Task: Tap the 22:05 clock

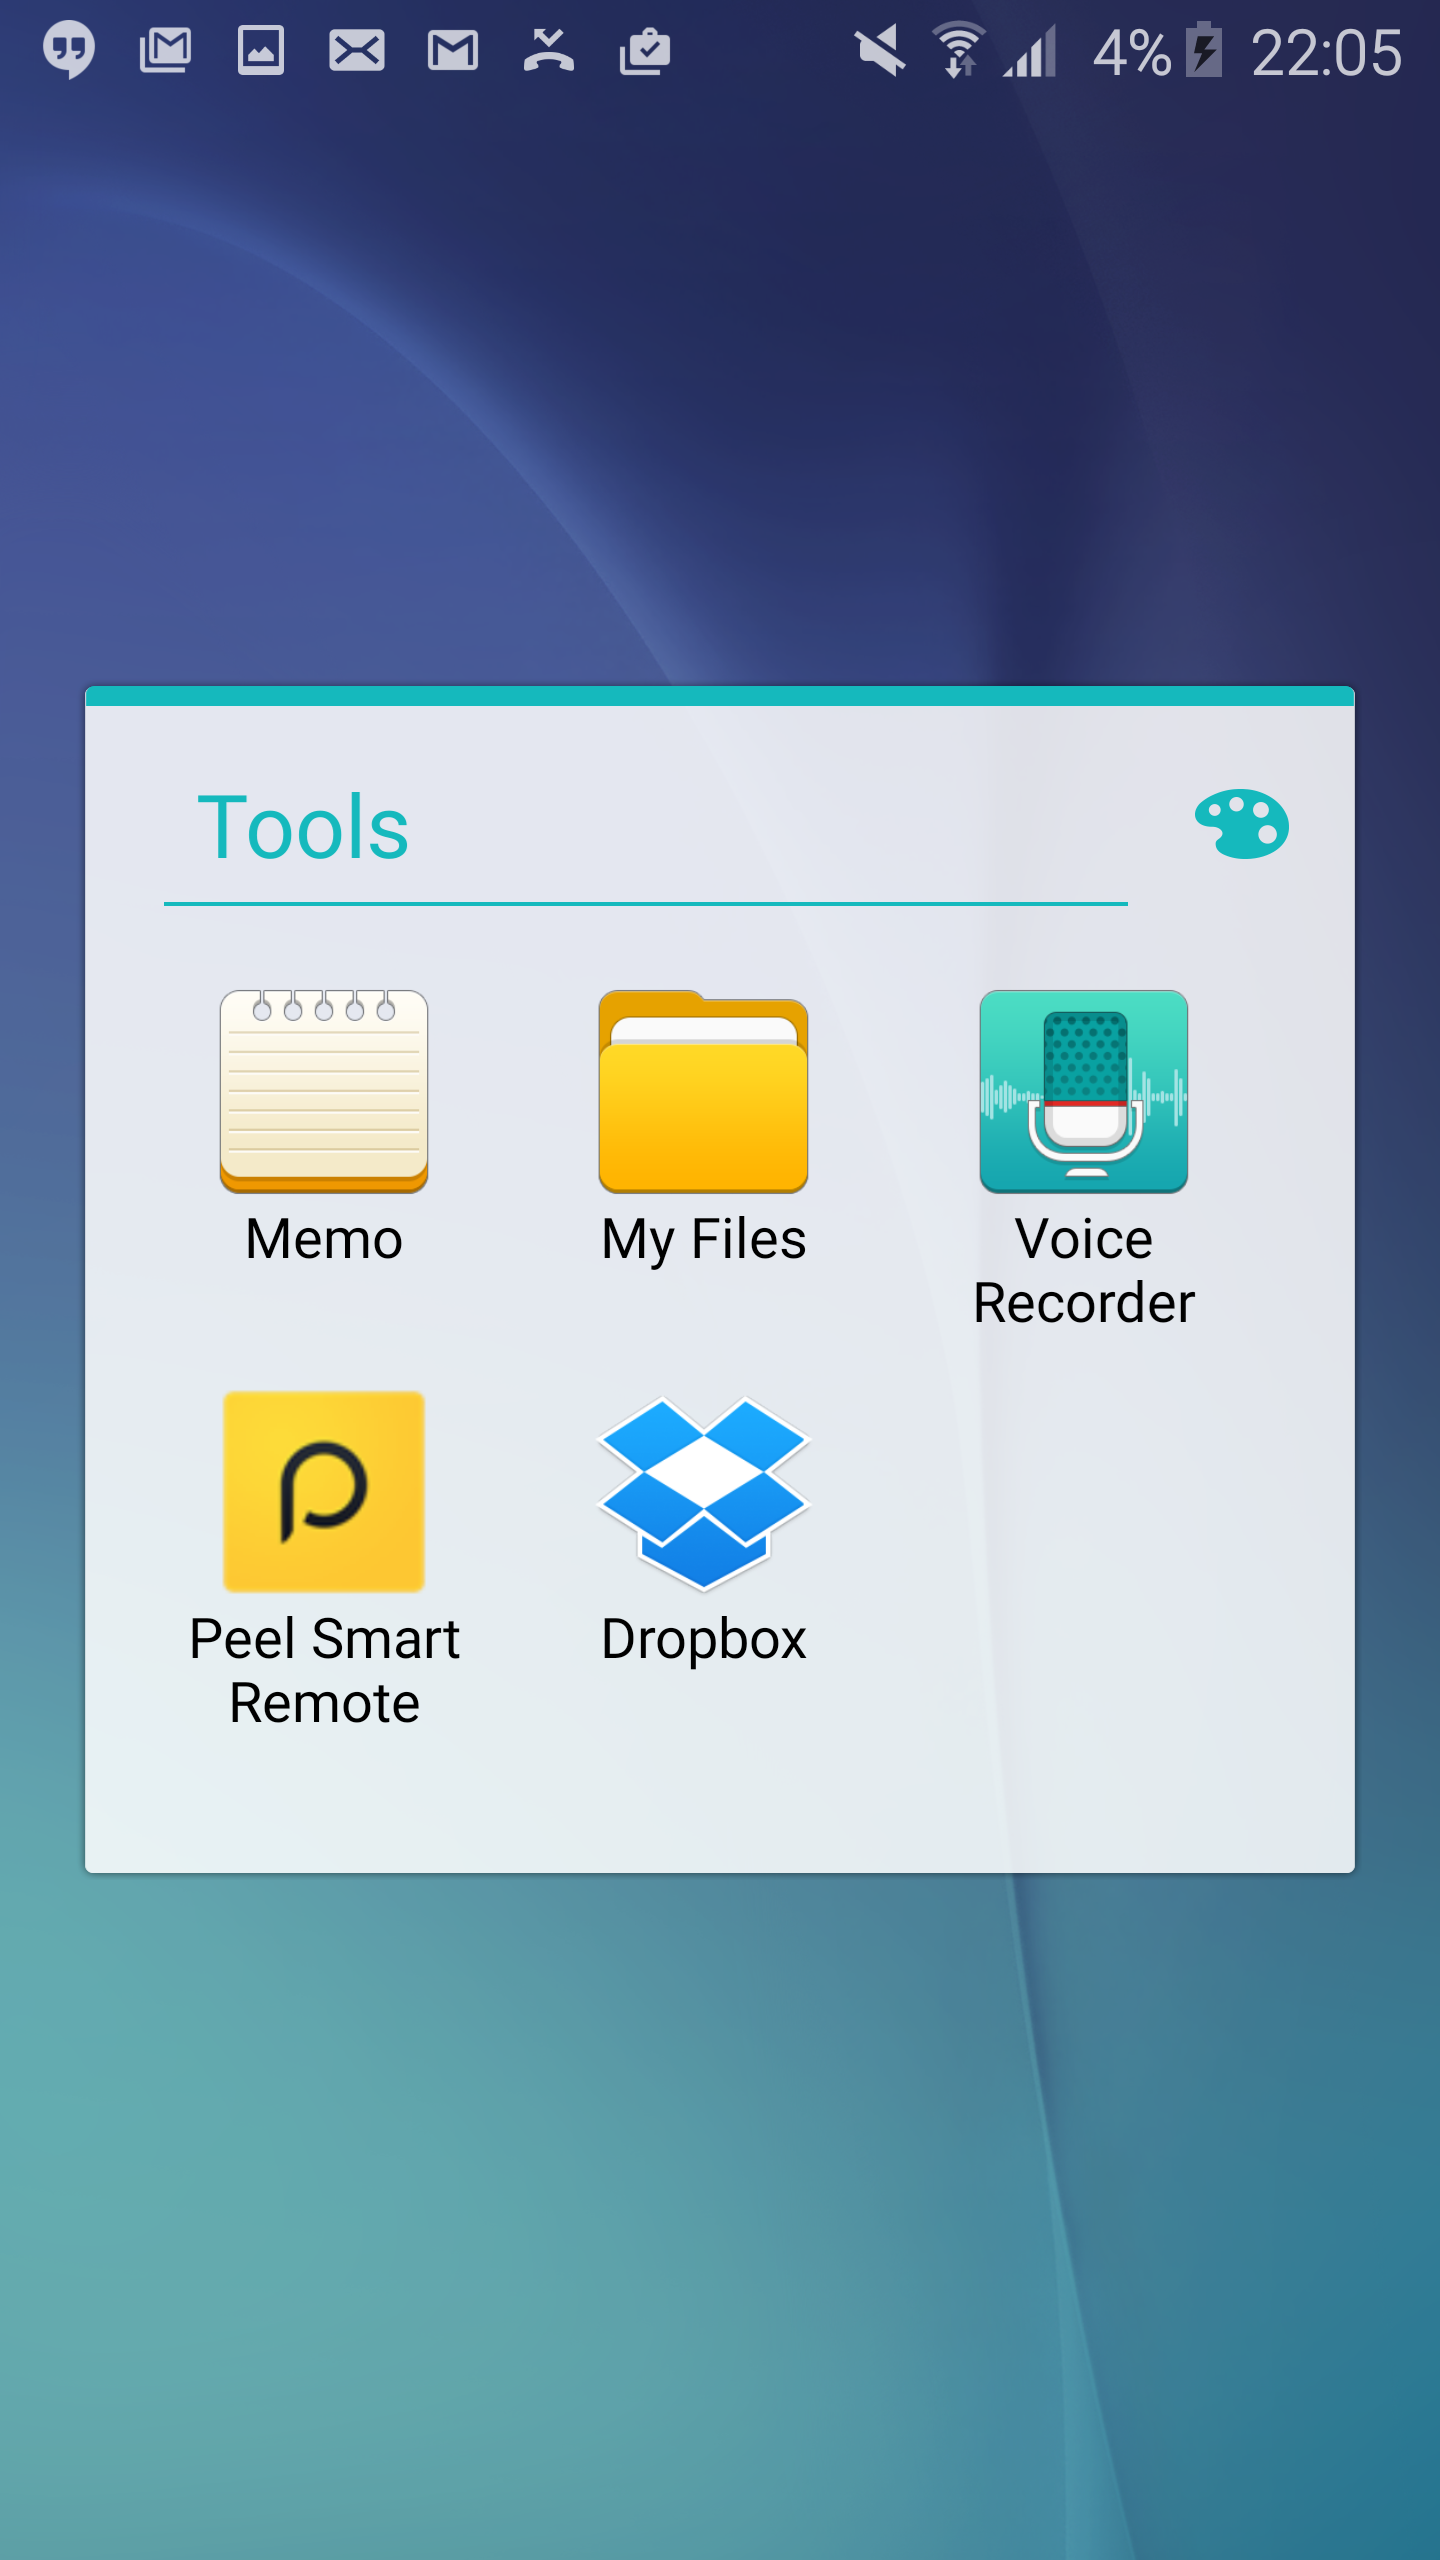Action: coord(1327,52)
